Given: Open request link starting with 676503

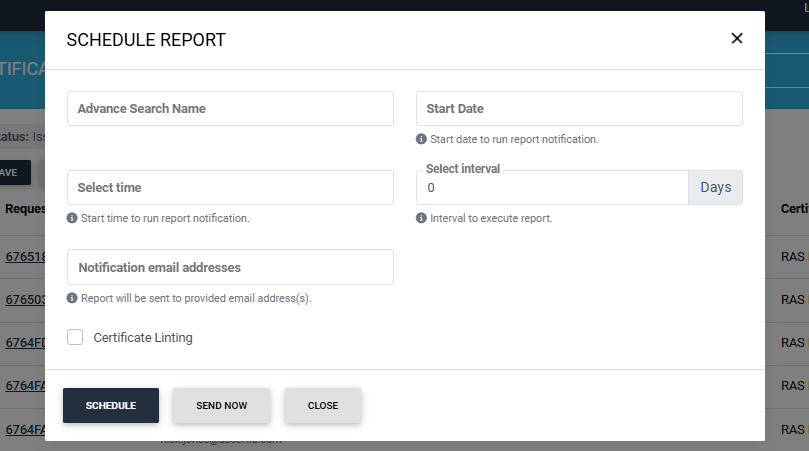Looking at the screenshot, I should (23, 300).
